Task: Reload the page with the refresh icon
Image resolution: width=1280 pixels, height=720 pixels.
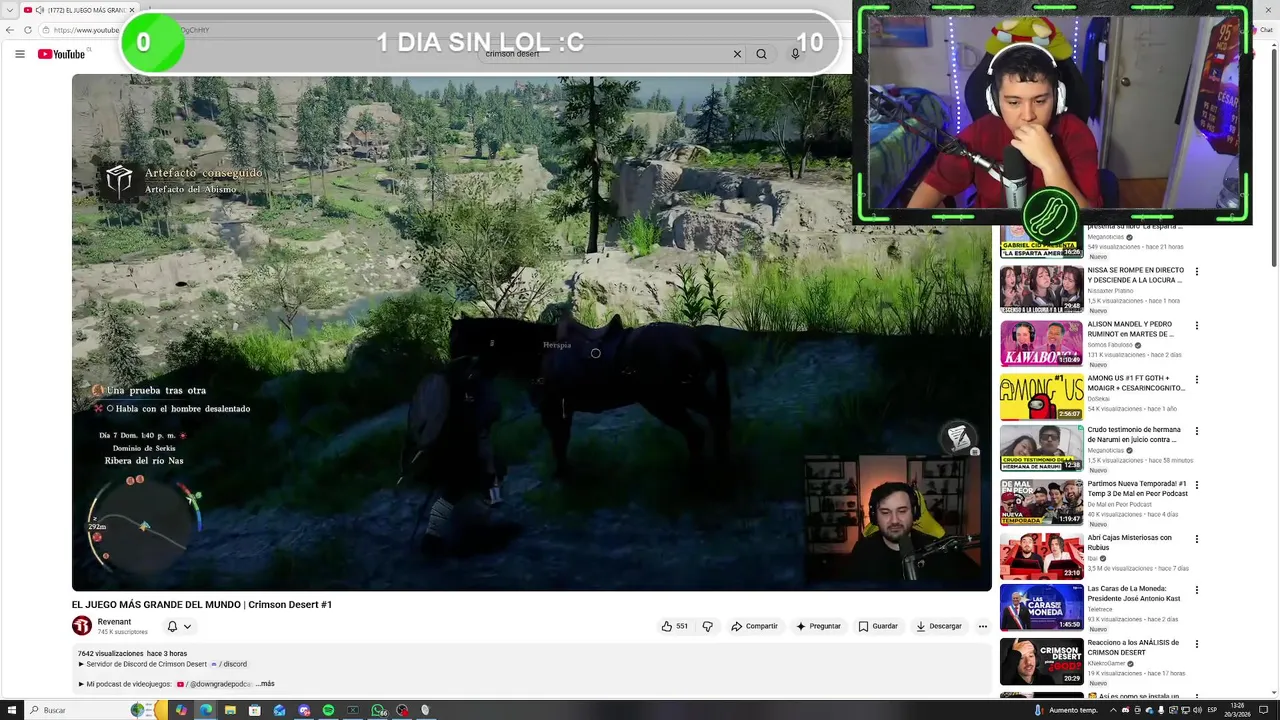Action: pos(28,30)
